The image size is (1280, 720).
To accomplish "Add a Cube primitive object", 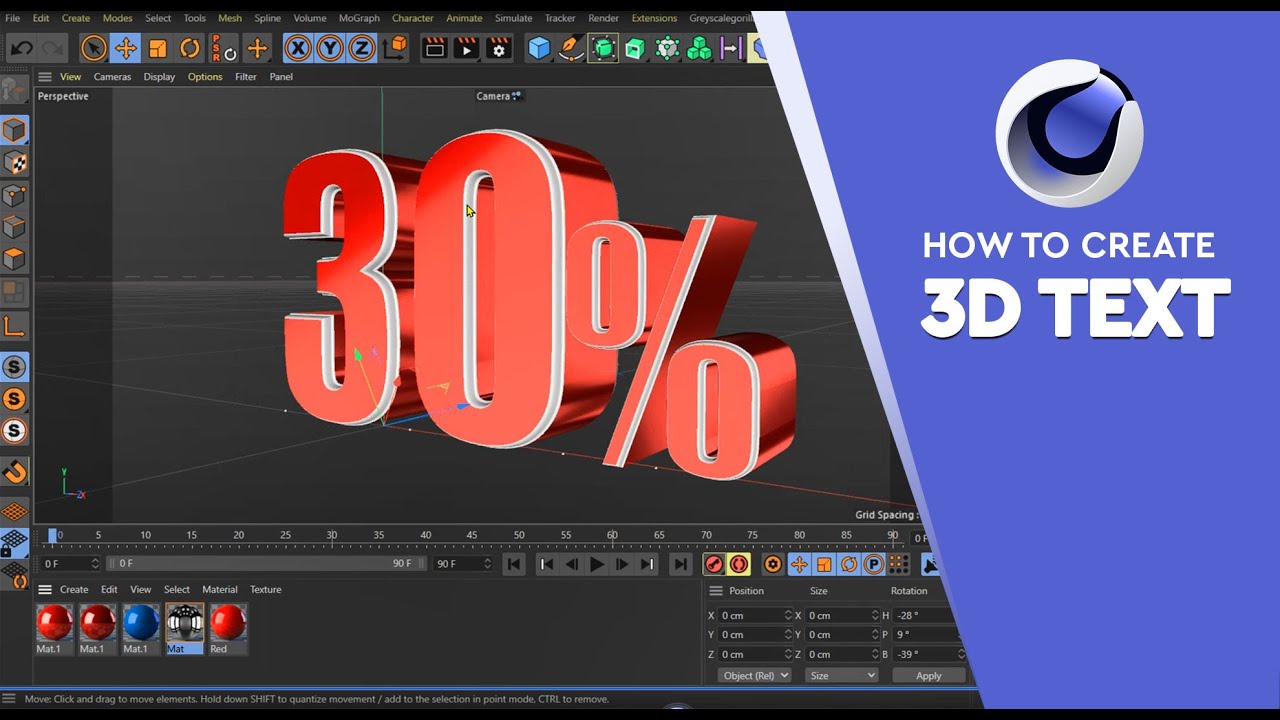I will click(x=539, y=48).
